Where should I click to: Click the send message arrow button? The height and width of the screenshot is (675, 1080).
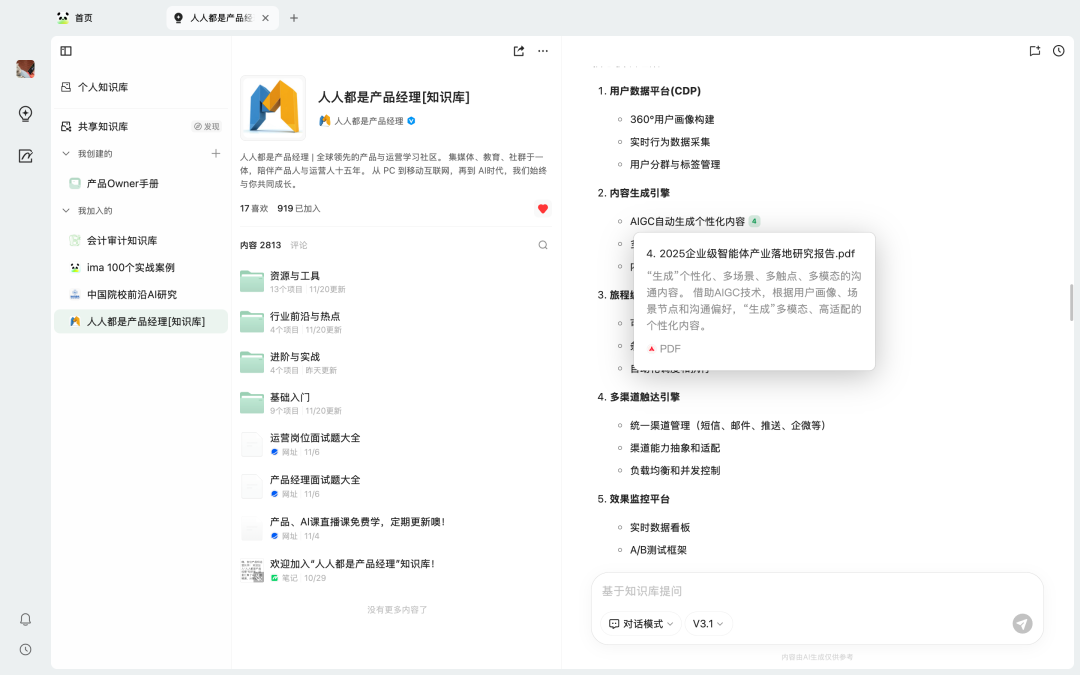[1022, 623]
